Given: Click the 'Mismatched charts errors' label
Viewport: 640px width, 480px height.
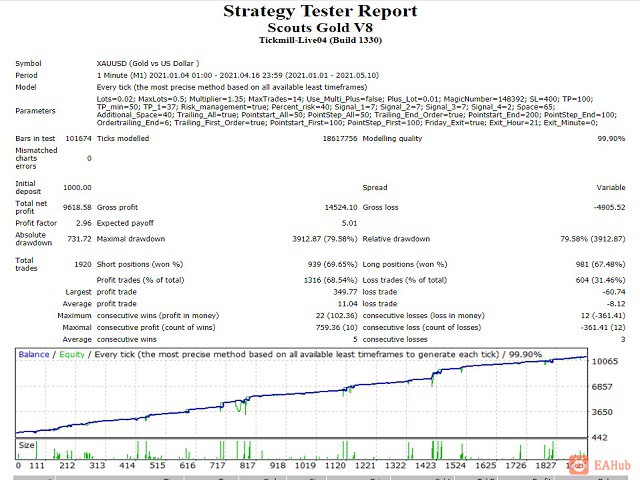Looking at the screenshot, I should pyautogui.click(x=36, y=158).
